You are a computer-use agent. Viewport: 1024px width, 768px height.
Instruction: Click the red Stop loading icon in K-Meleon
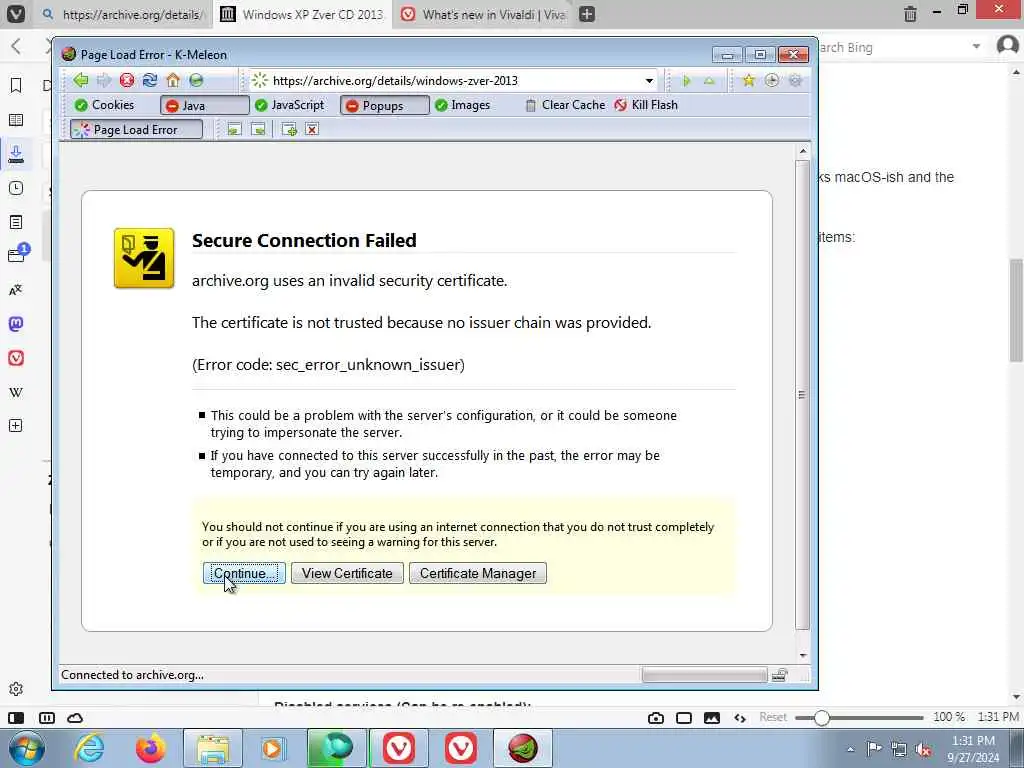click(127, 80)
